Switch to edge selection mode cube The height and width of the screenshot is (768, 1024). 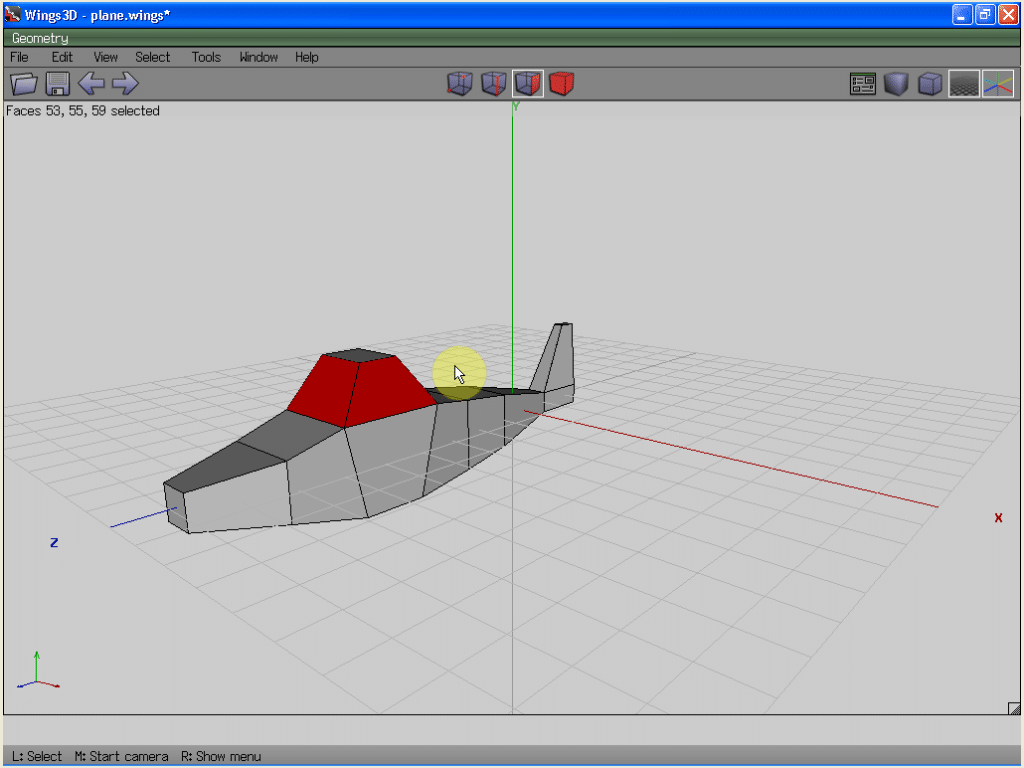click(x=493, y=84)
